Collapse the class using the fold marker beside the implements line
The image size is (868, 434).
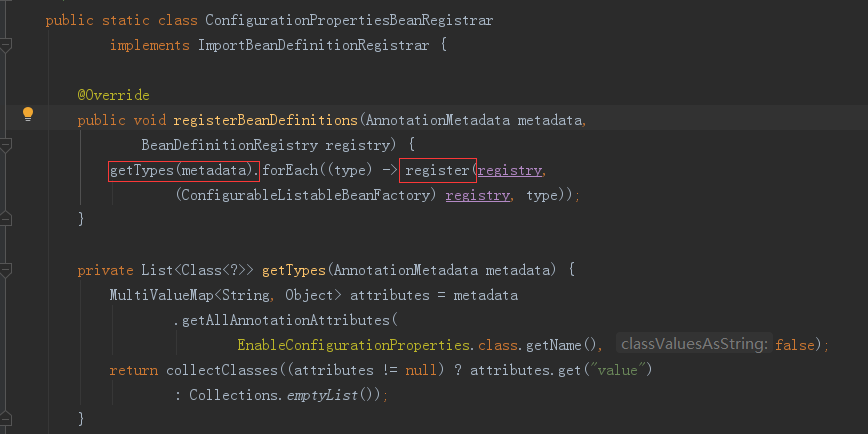pyautogui.click(x=7, y=45)
